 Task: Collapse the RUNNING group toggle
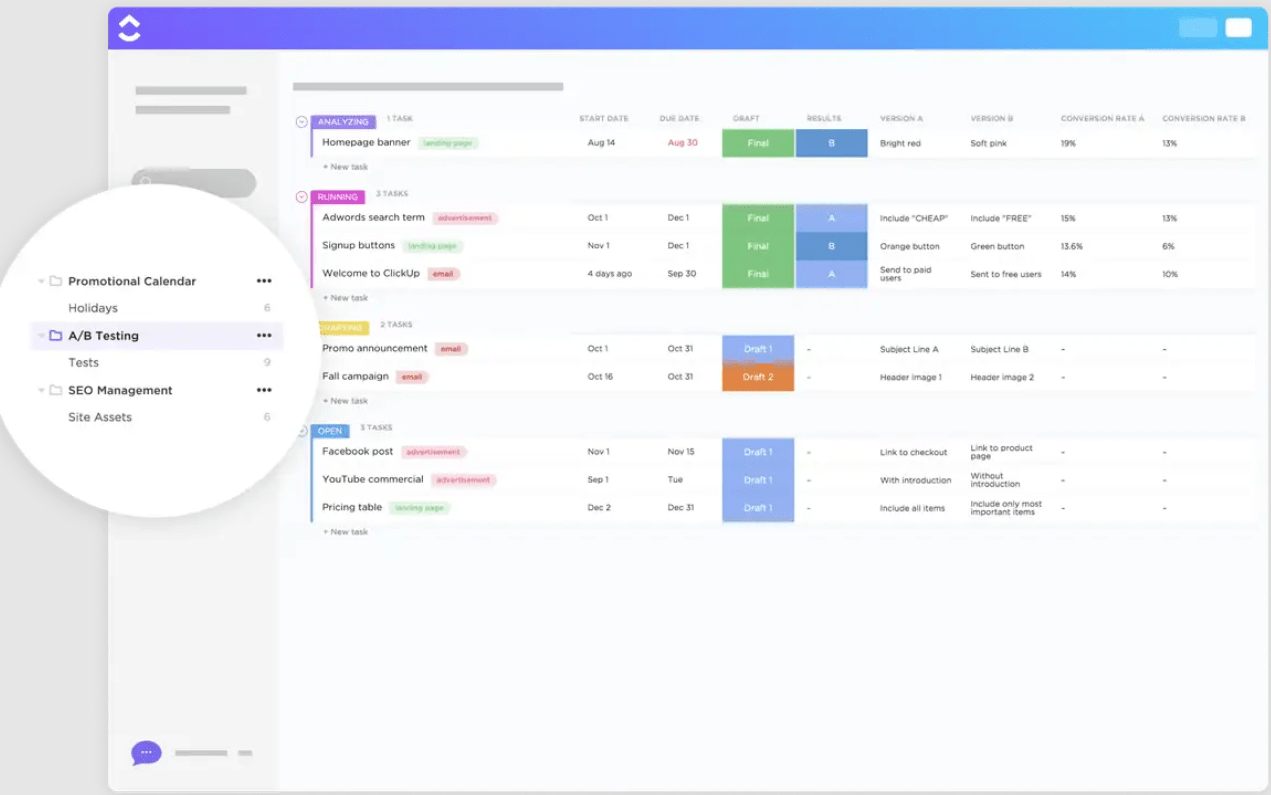[x=301, y=197]
